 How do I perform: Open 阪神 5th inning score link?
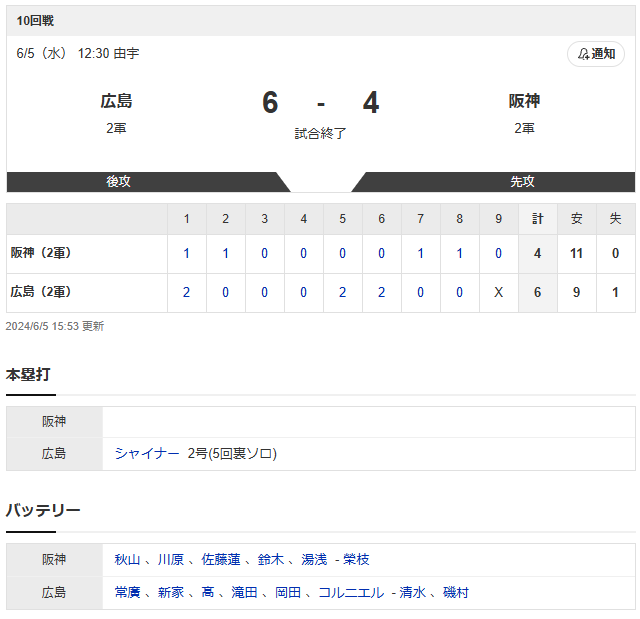tap(342, 253)
